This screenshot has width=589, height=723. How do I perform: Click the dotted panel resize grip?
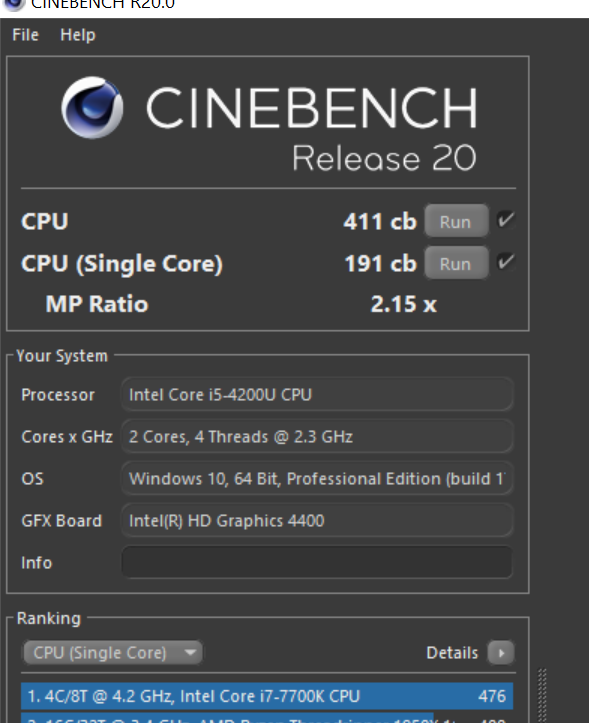pos(542,695)
